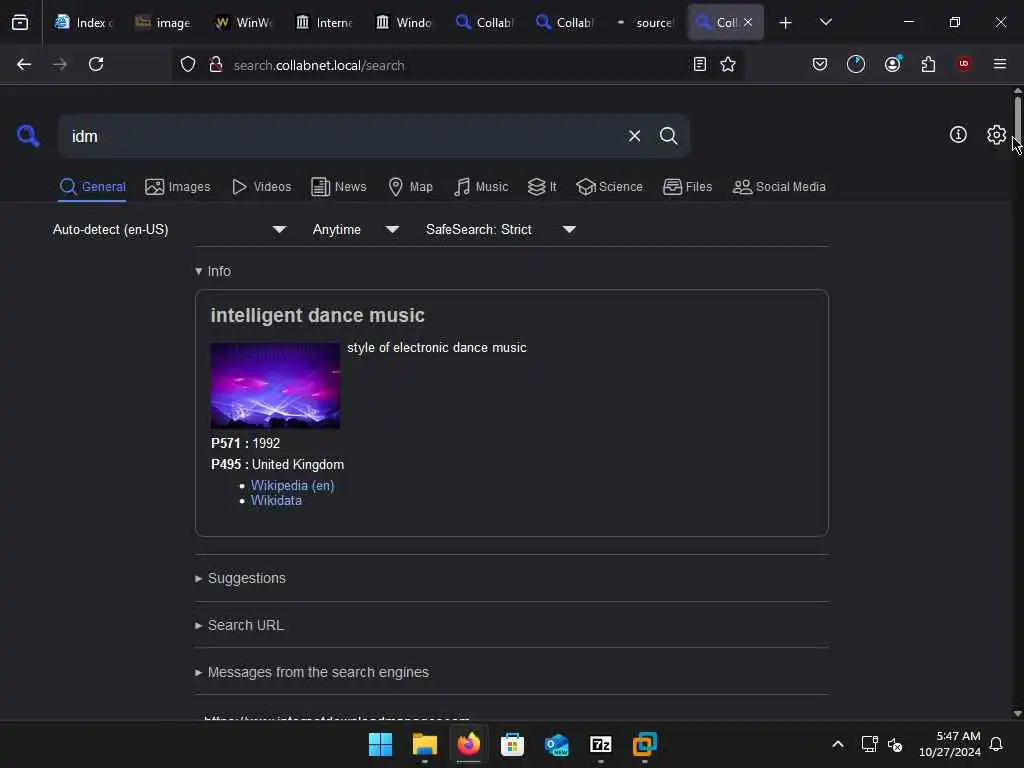Click the SearXNG magnifier logo
The height and width of the screenshot is (768, 1024).
(x=27, y=136)
